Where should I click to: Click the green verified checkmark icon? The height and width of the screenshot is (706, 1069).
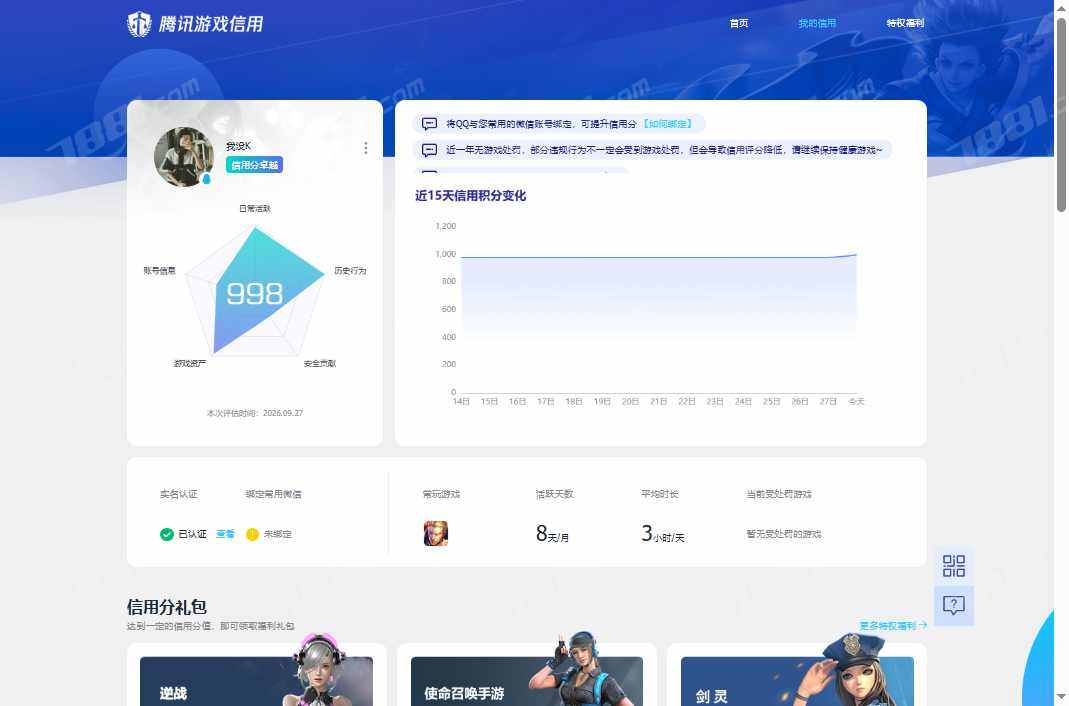click(166, 534)
